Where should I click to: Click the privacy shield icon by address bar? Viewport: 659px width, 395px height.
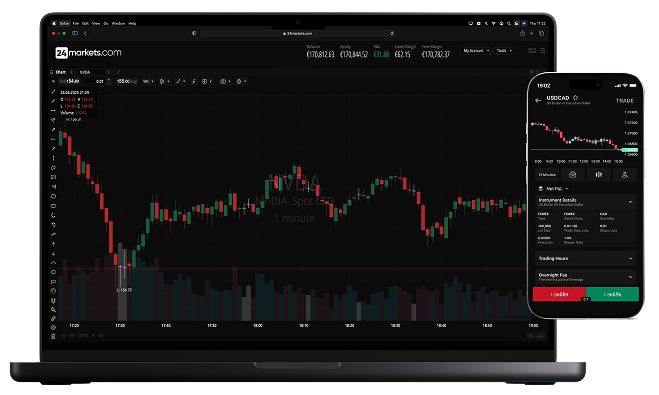[194, 33]
